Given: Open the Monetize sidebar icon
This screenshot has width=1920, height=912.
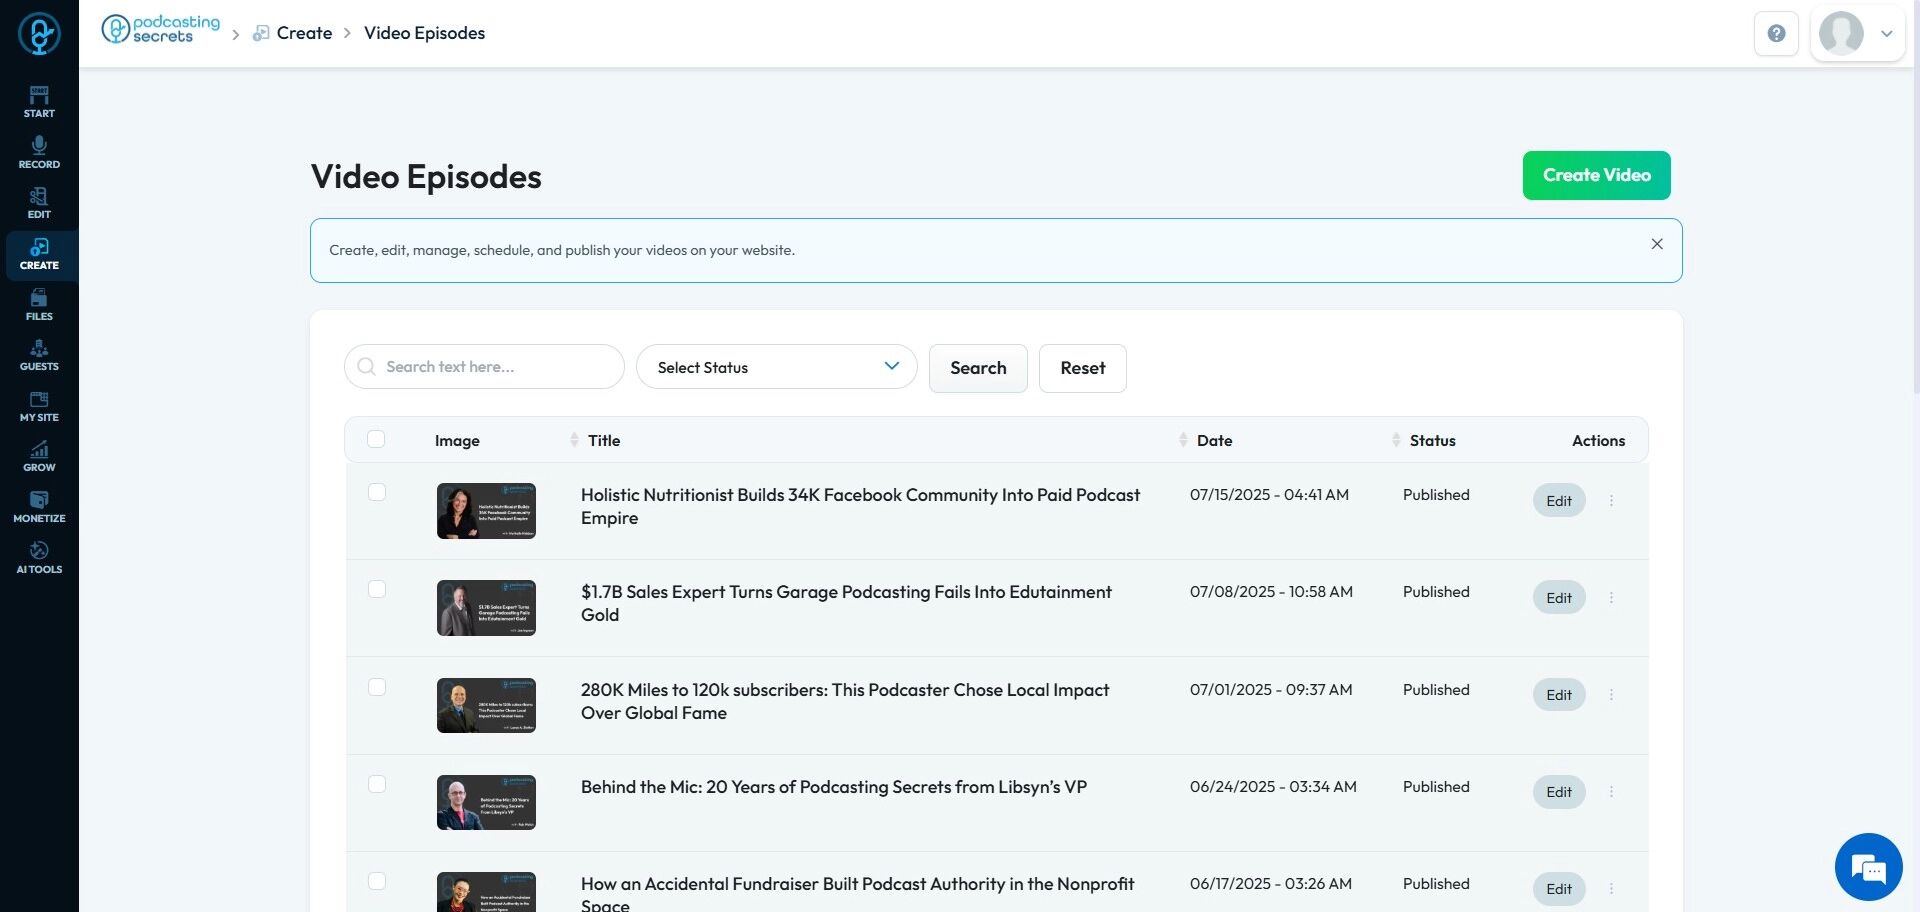Looking at the screenshot, I should pyautogui.click(x=39, y=507).
